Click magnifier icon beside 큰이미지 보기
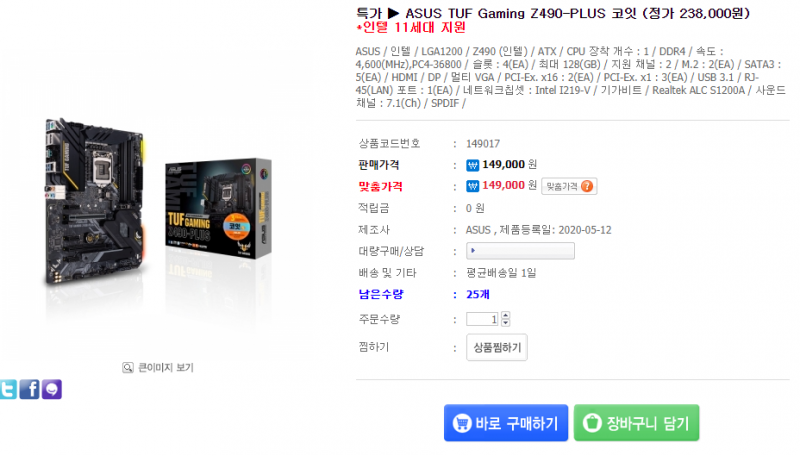Image resolution: width=800 pixels, height=456 pixels. pyautogui.click(x=128, y=367)
